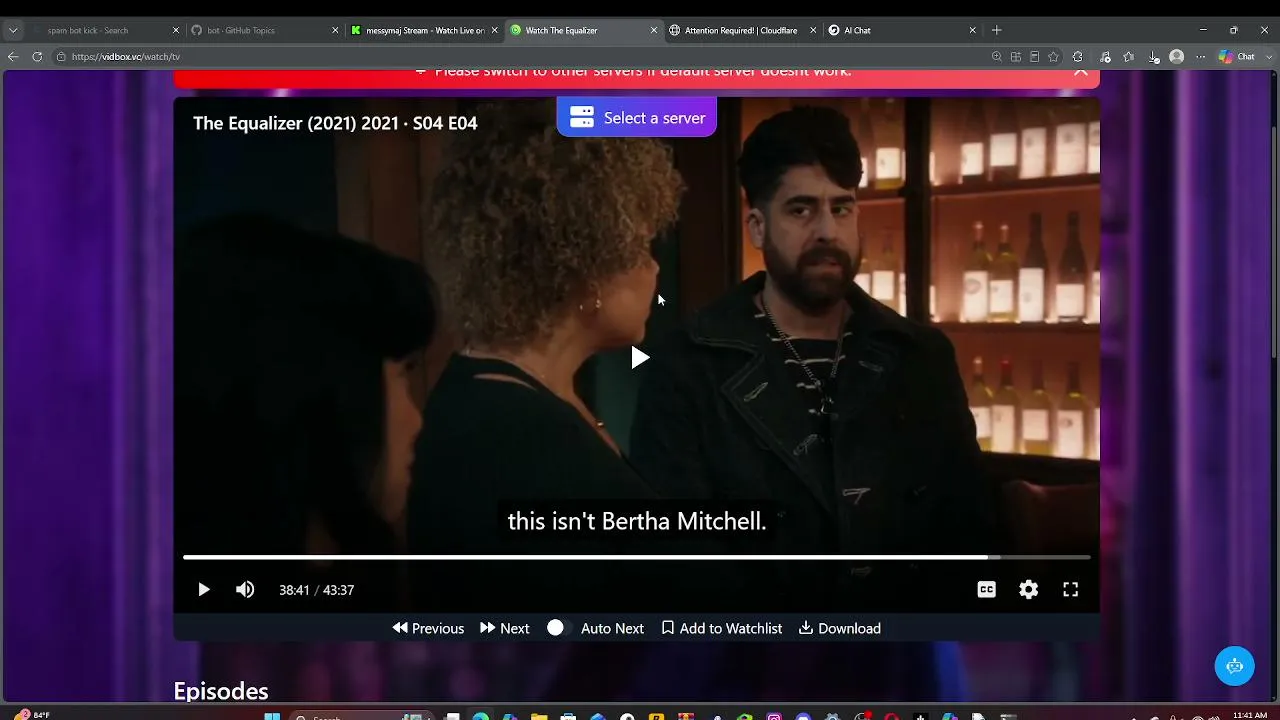Open the video settings gear
This screenshot has width=1280, height=720.
pyautogui.click(x=1028, y=590)
